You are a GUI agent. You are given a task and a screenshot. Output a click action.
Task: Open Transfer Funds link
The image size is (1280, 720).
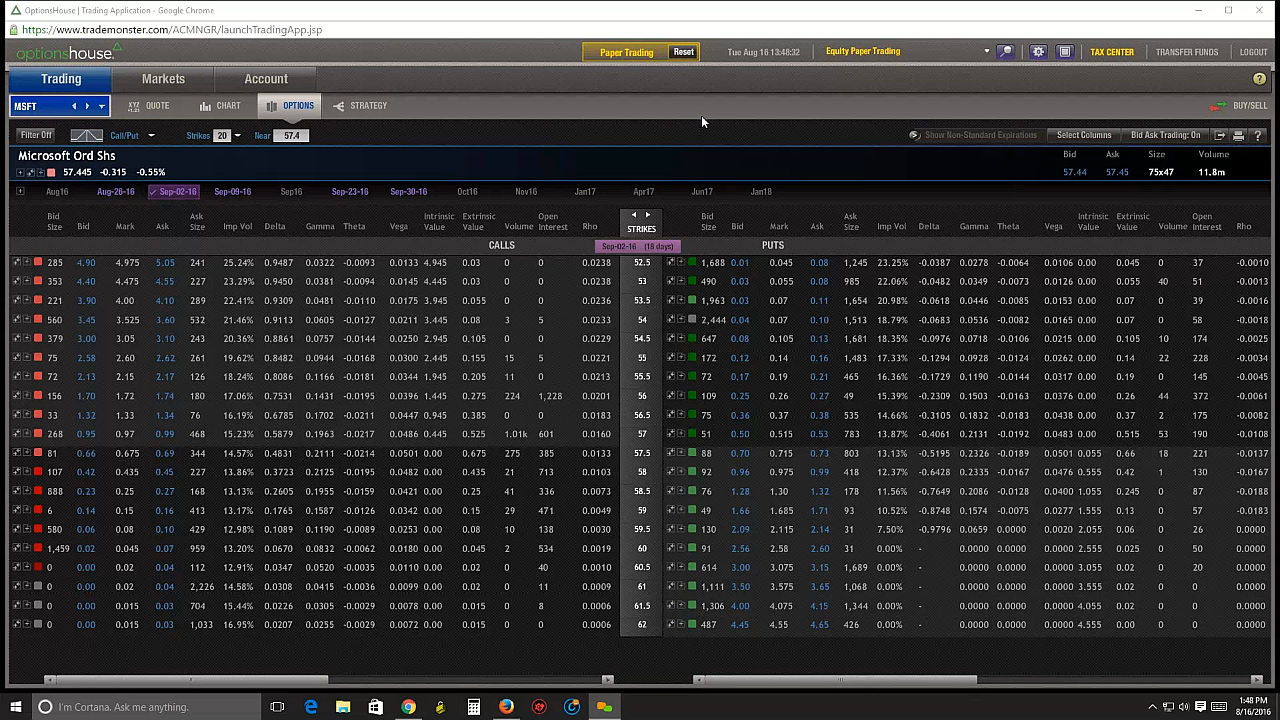(x=1187, y=52)
